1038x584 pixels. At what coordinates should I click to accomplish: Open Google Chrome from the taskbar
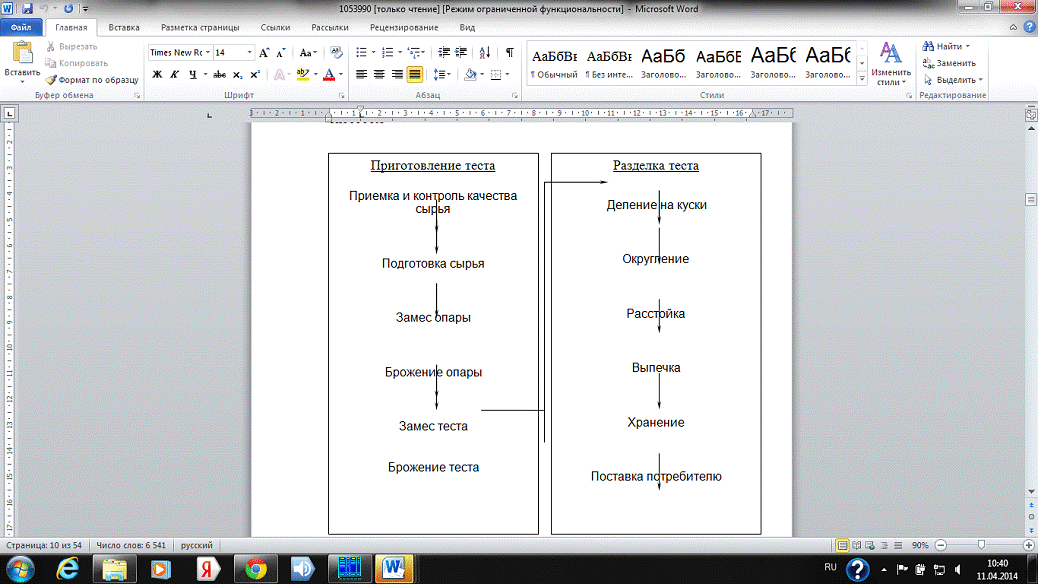click(x=255, y=568)
